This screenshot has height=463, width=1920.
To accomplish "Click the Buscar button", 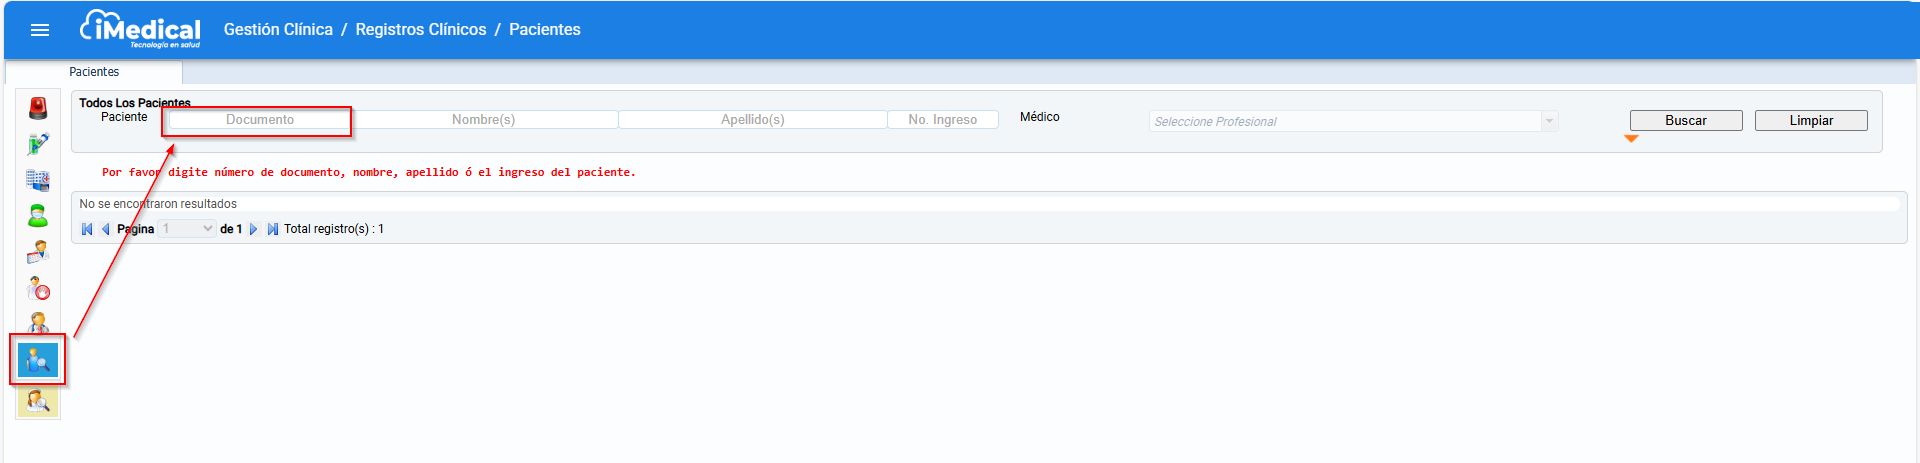I will click(x=1686, y=120).
